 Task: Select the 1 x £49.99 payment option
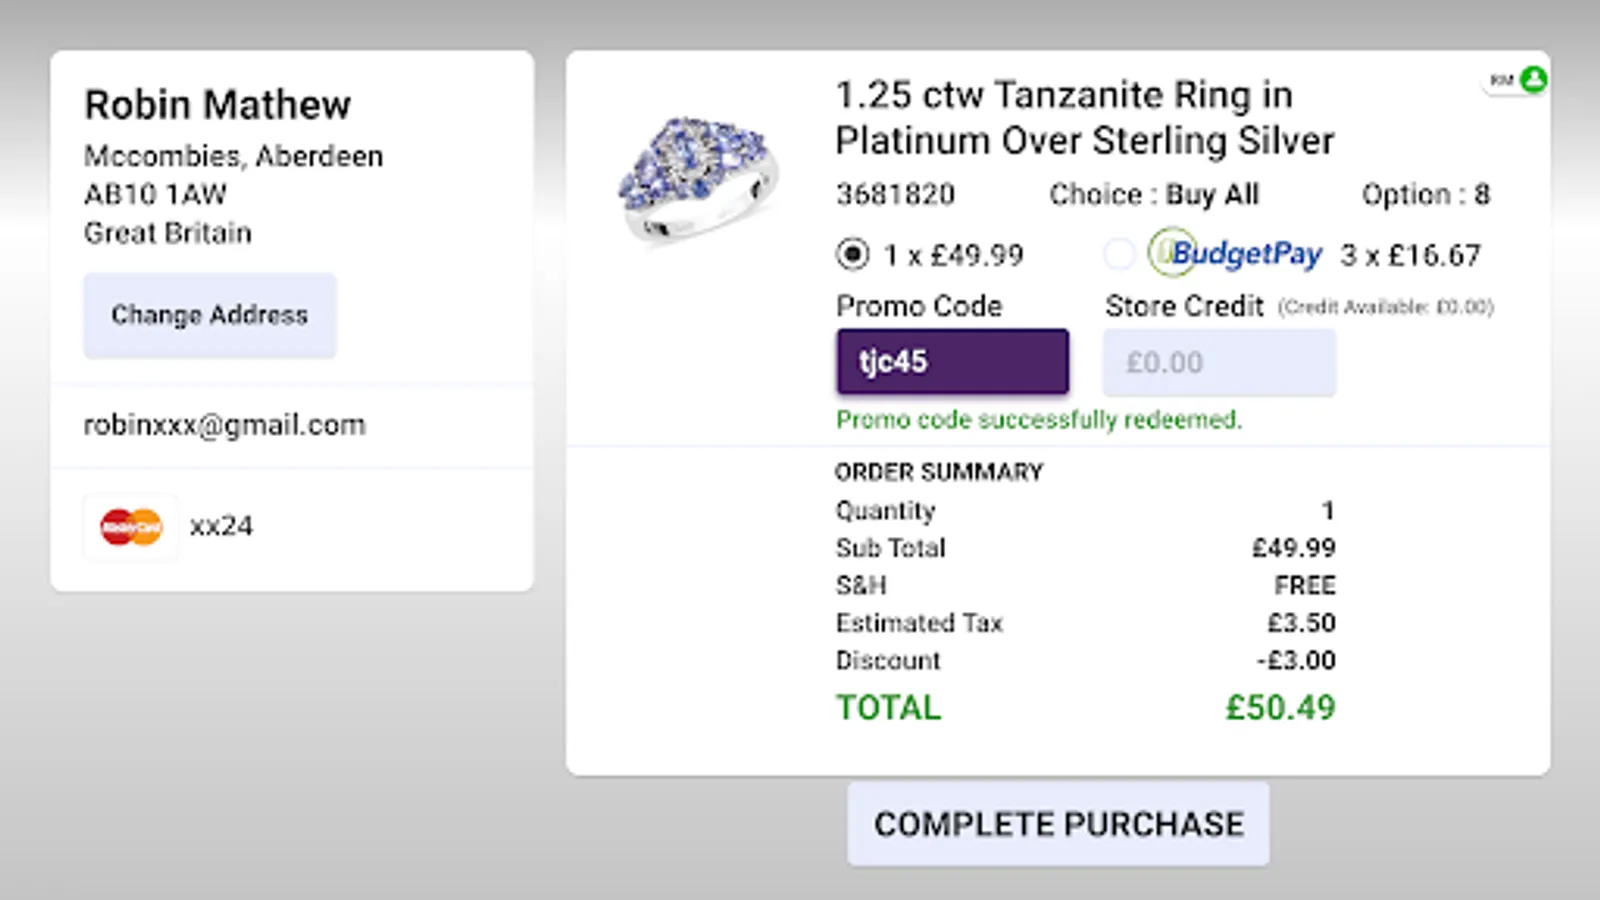tap(852, 254)
